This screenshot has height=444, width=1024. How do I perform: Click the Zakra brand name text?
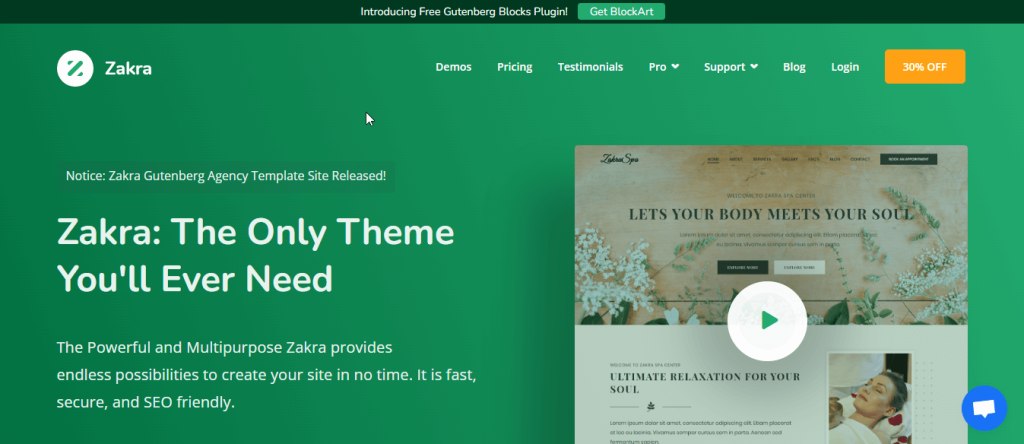(128, 68)
